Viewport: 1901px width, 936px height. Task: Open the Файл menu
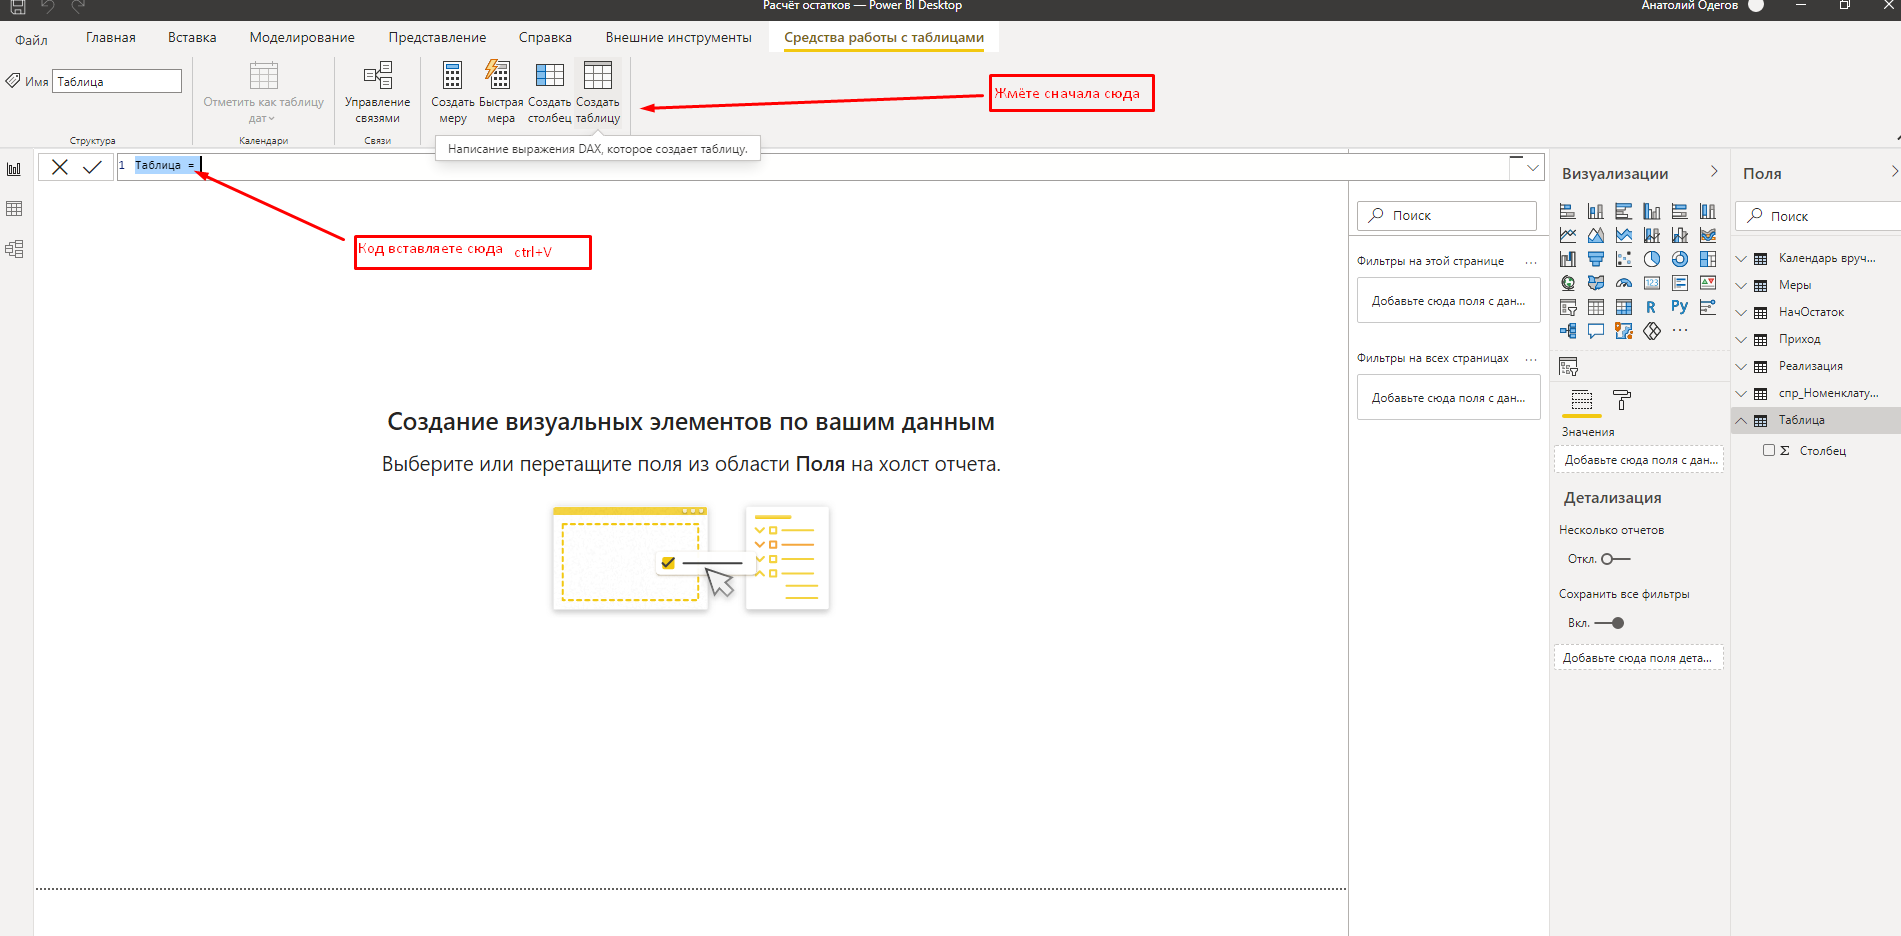pos(31,40)
